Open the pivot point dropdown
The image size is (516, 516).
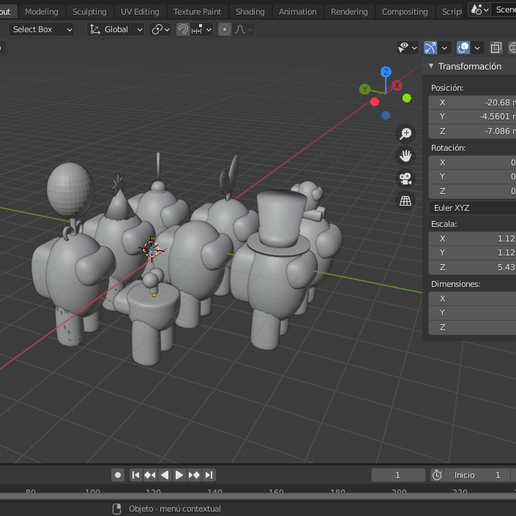tap(160, 30)
